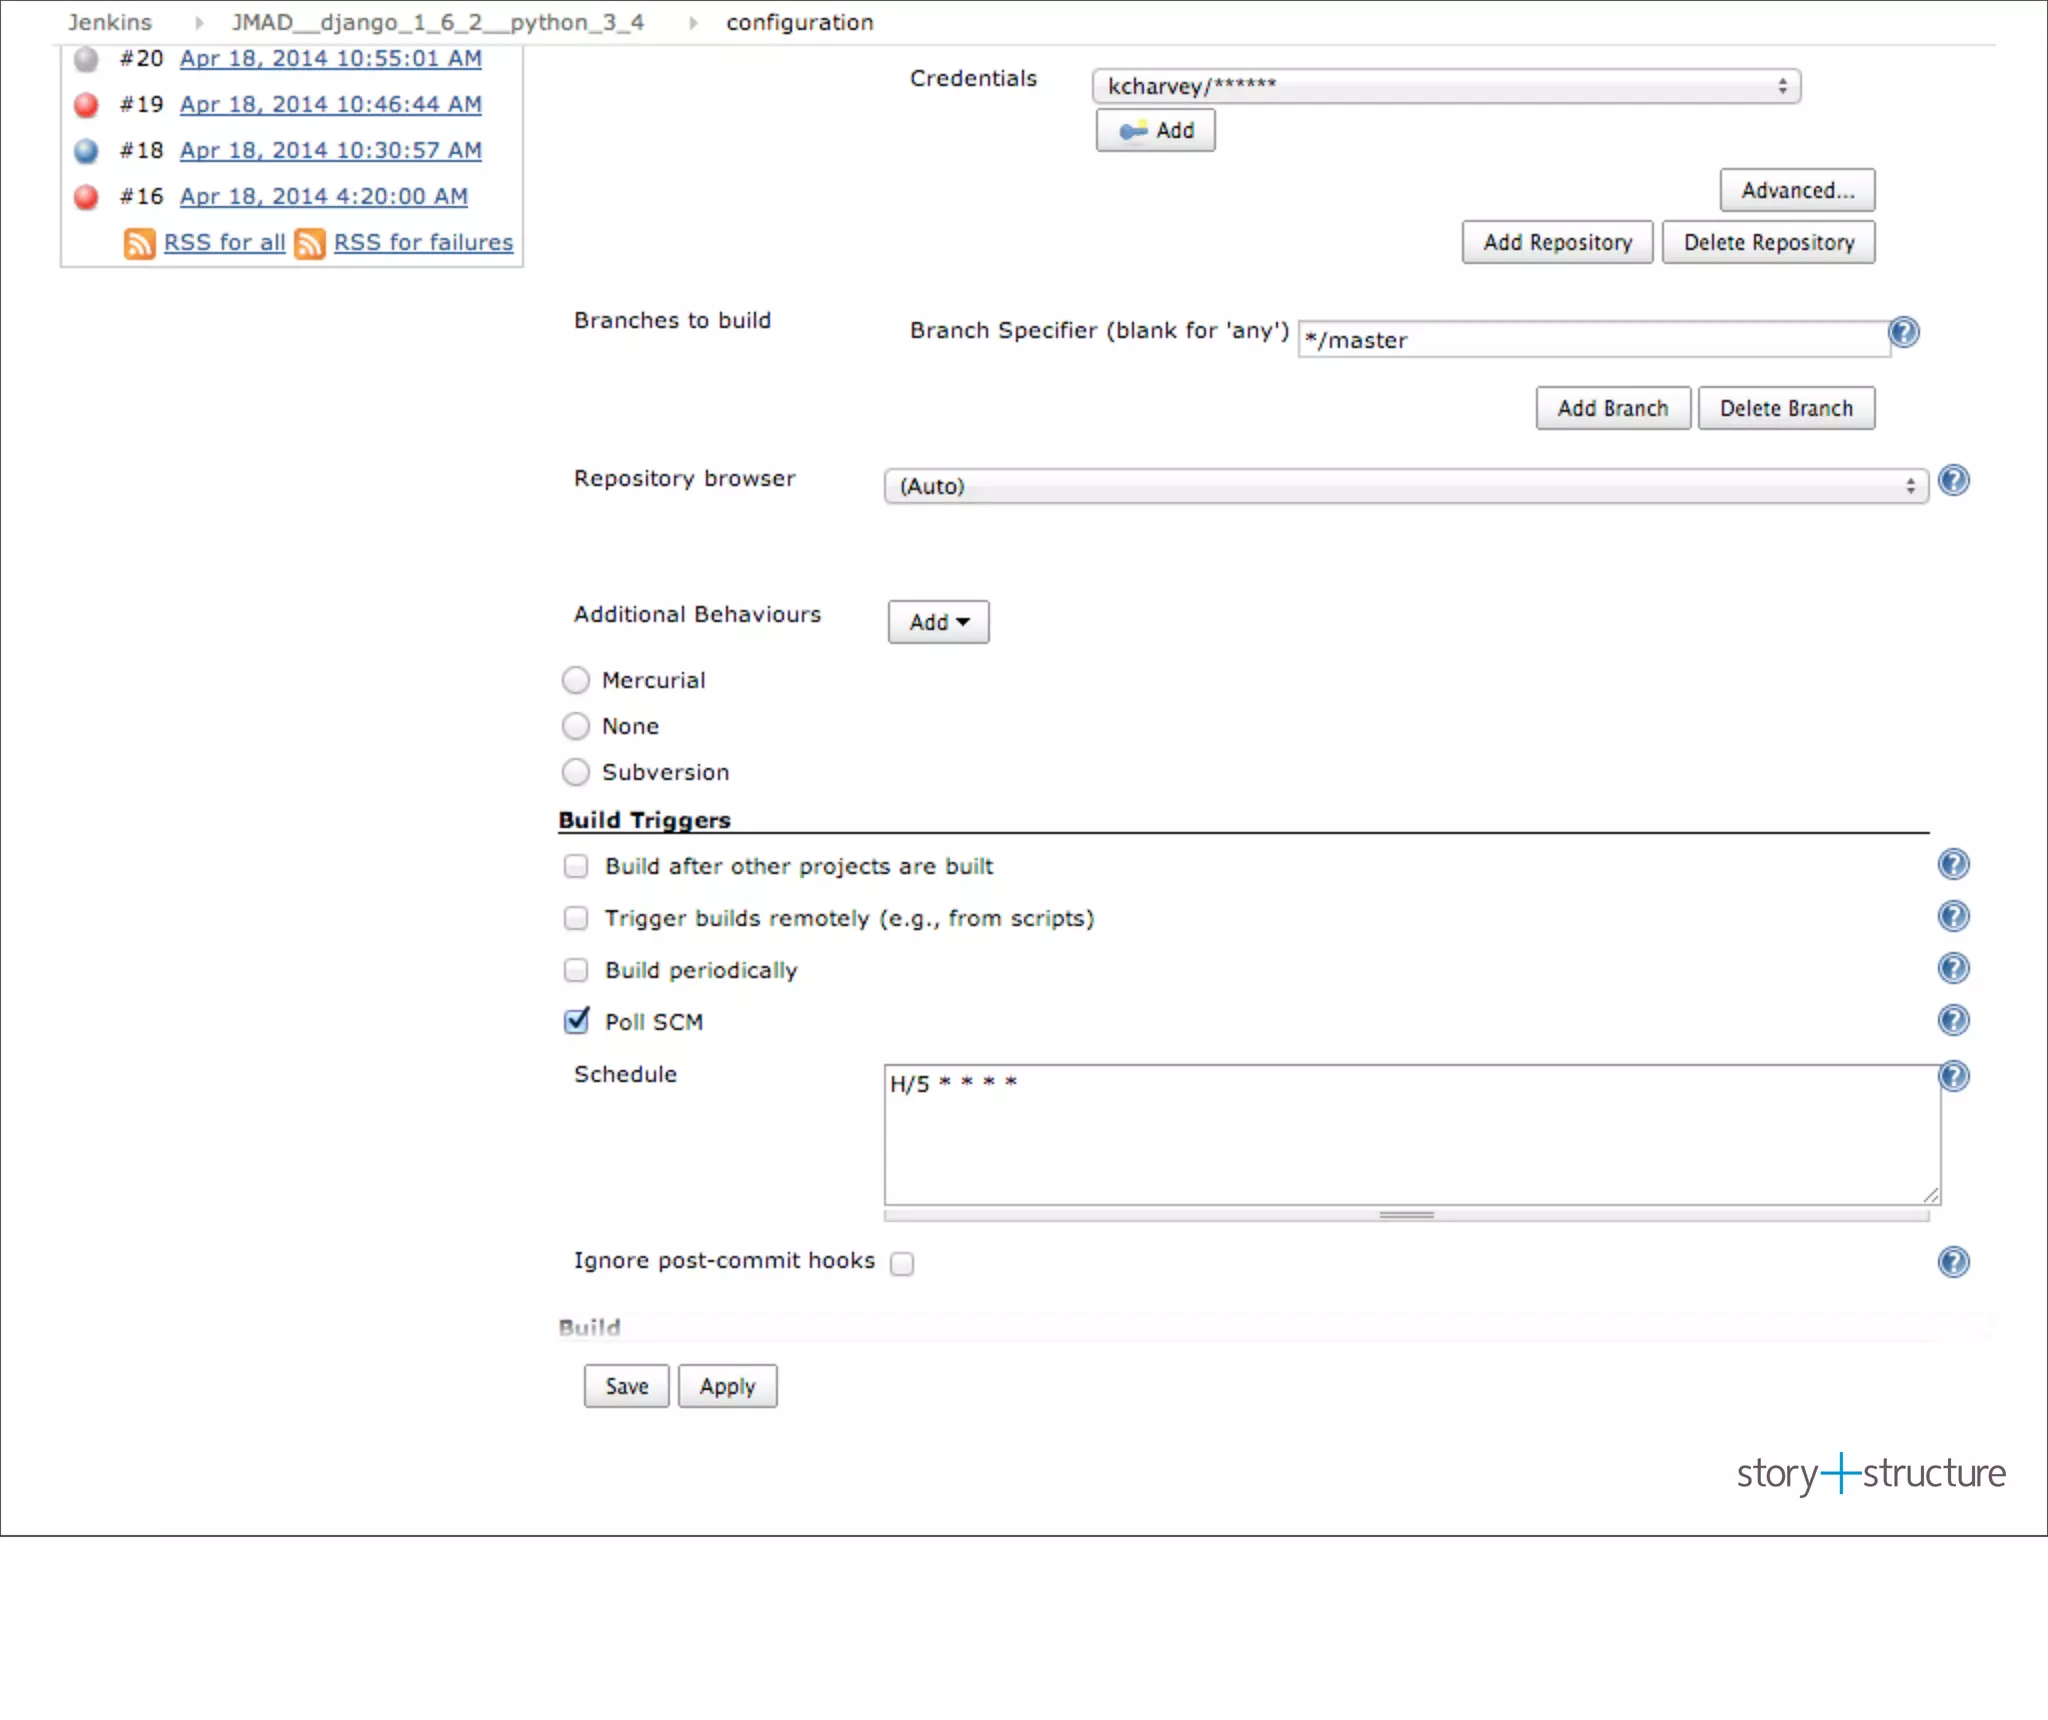Open build Apr 18, 2014 10:30:57 AM
The height and width of the screenshot is (1720, 2048).
coord(330,150)
